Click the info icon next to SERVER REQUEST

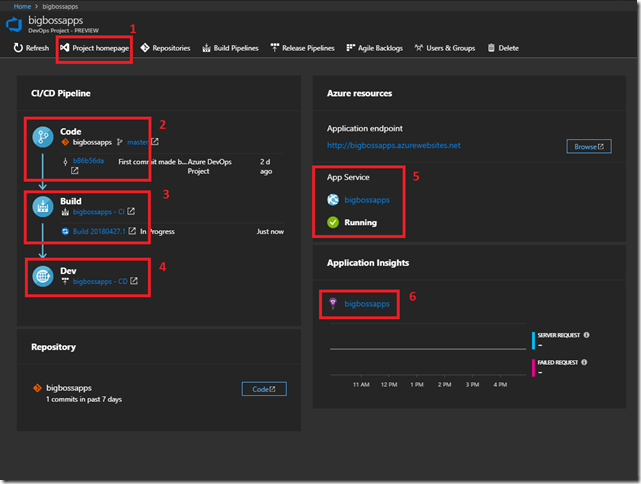pos(586,335)
